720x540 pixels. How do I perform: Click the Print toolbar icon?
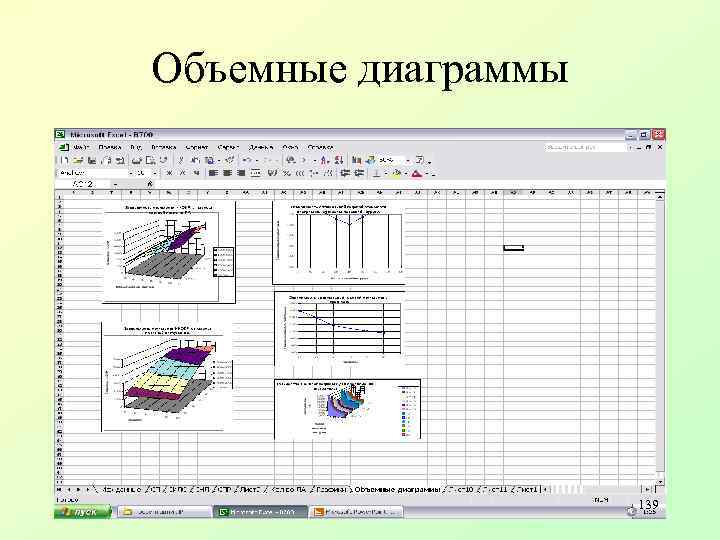coord(136,160)
